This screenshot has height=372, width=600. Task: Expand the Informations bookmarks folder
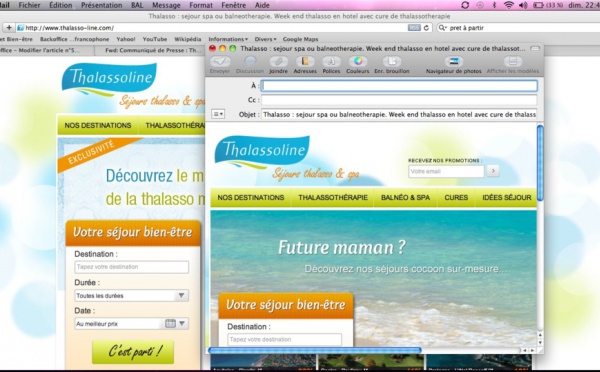(x=228, y=39)
